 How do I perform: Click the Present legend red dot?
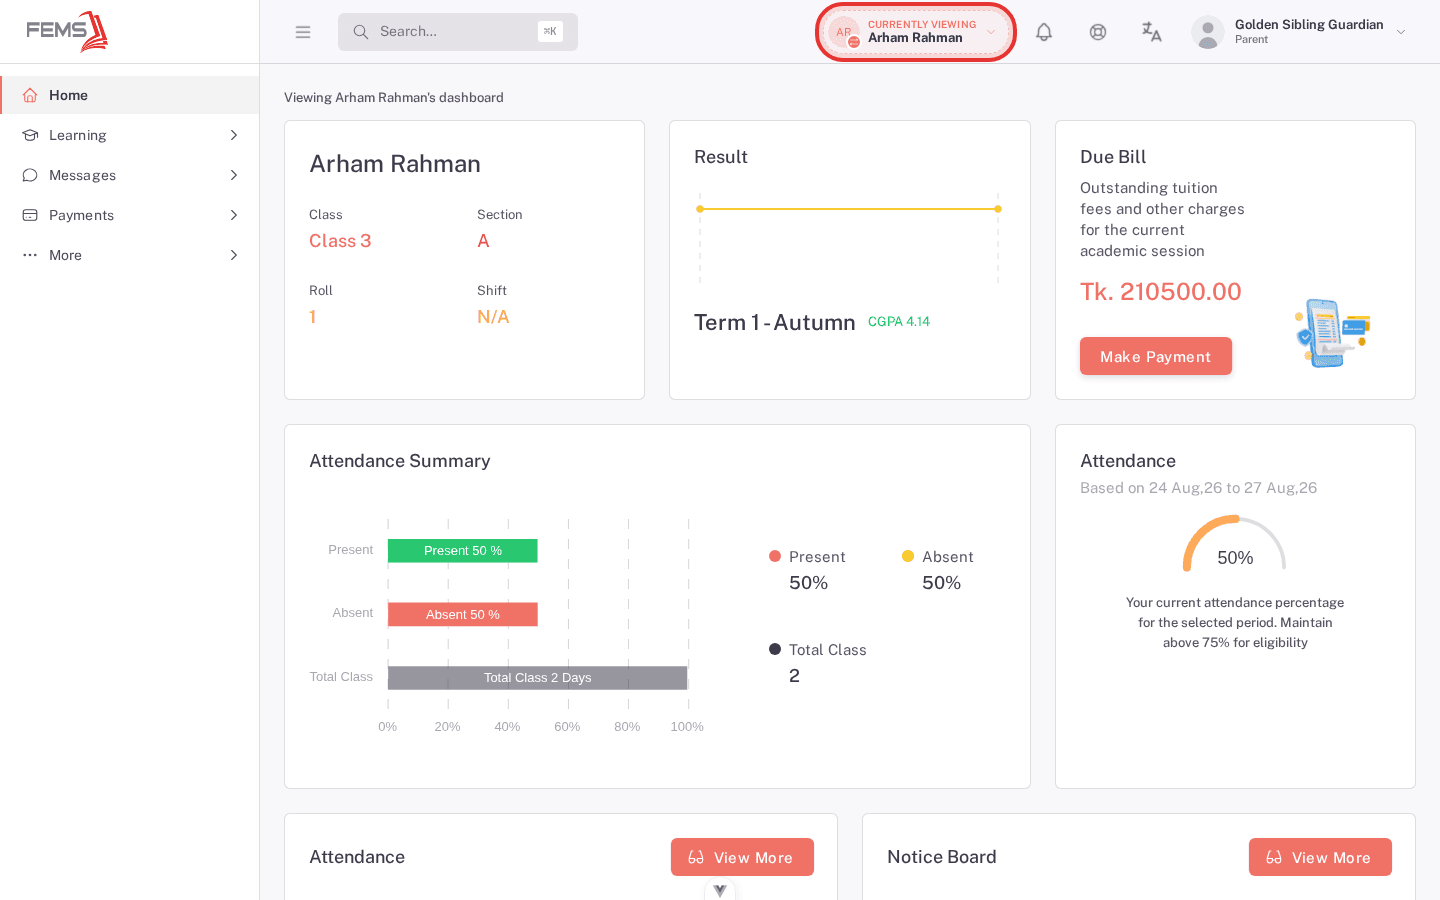[x=775, y=556]
